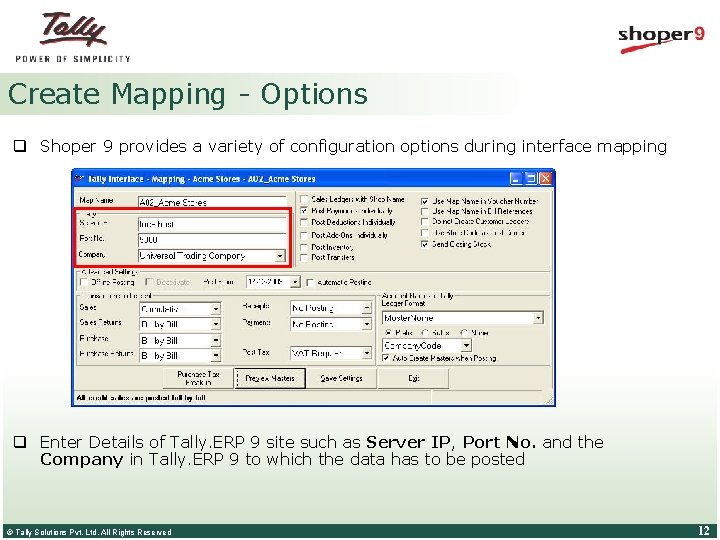Tick Post Deductions Individually
The width and height of the screenshot is (720, 540).
tap(304, 222)
